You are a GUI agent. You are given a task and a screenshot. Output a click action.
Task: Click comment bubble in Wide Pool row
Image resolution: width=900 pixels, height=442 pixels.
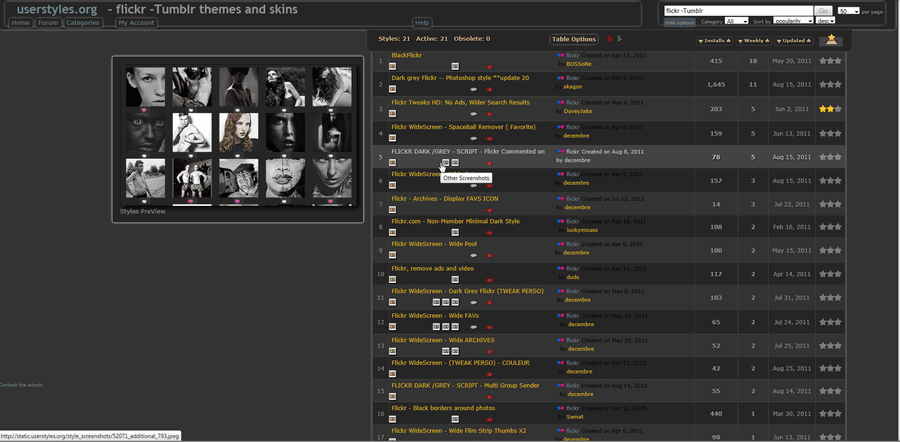tap(474, 255)
